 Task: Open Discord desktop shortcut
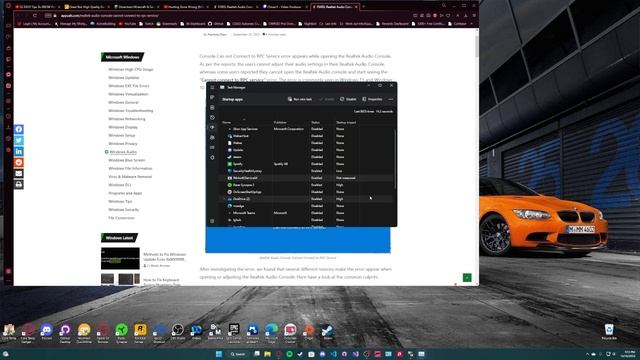(47, 331)
